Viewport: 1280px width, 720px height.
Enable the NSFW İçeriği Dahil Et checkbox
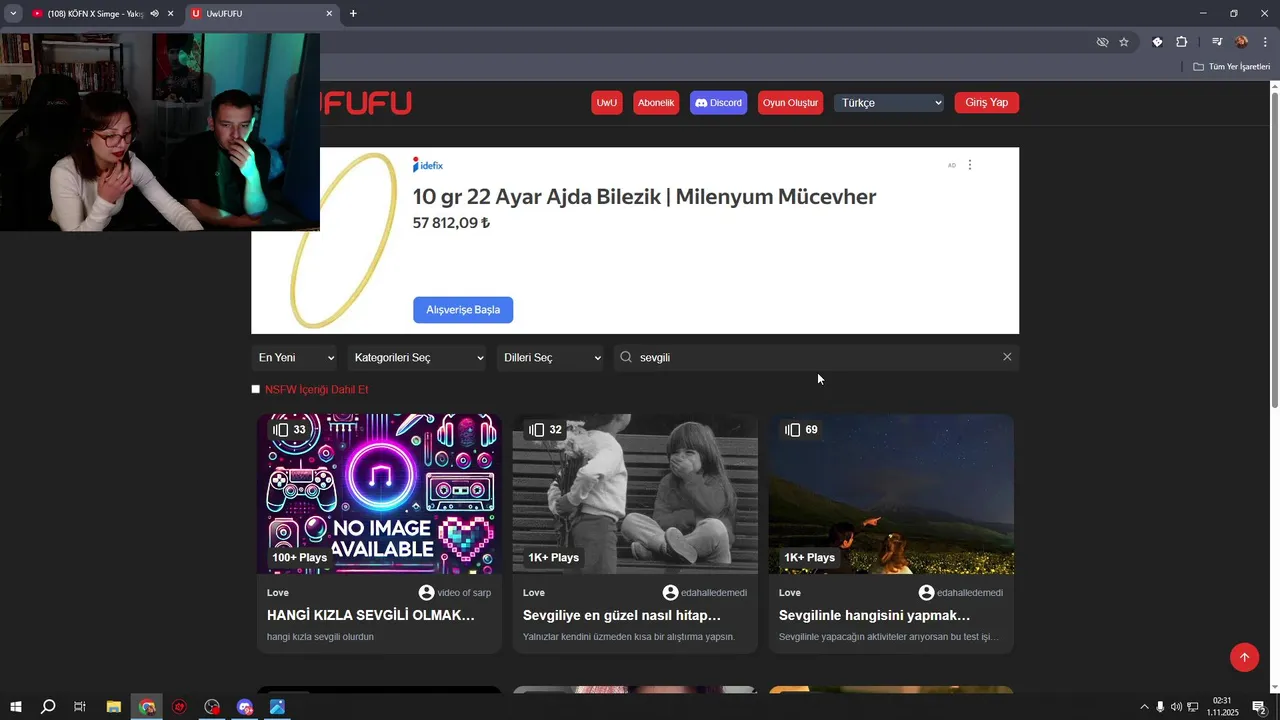coord(256,389)
